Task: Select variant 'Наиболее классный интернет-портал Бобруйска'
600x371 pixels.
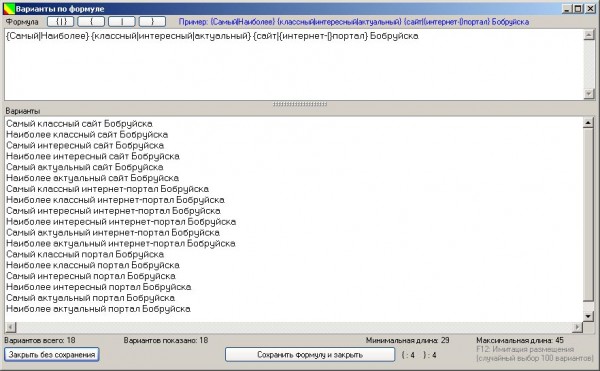Action: 116,200
